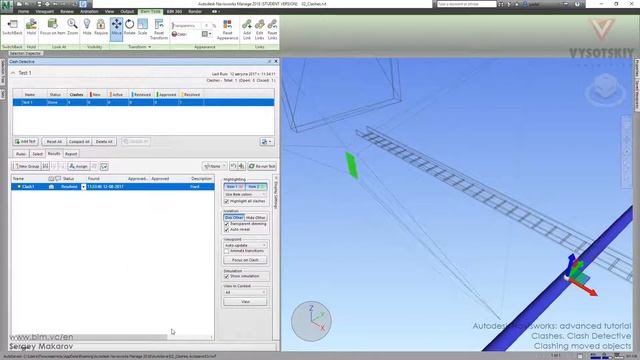Click the Focus on Clash button
Viewport: 640px width, 360px height.
pyautogui.click(x=245, y=260)
